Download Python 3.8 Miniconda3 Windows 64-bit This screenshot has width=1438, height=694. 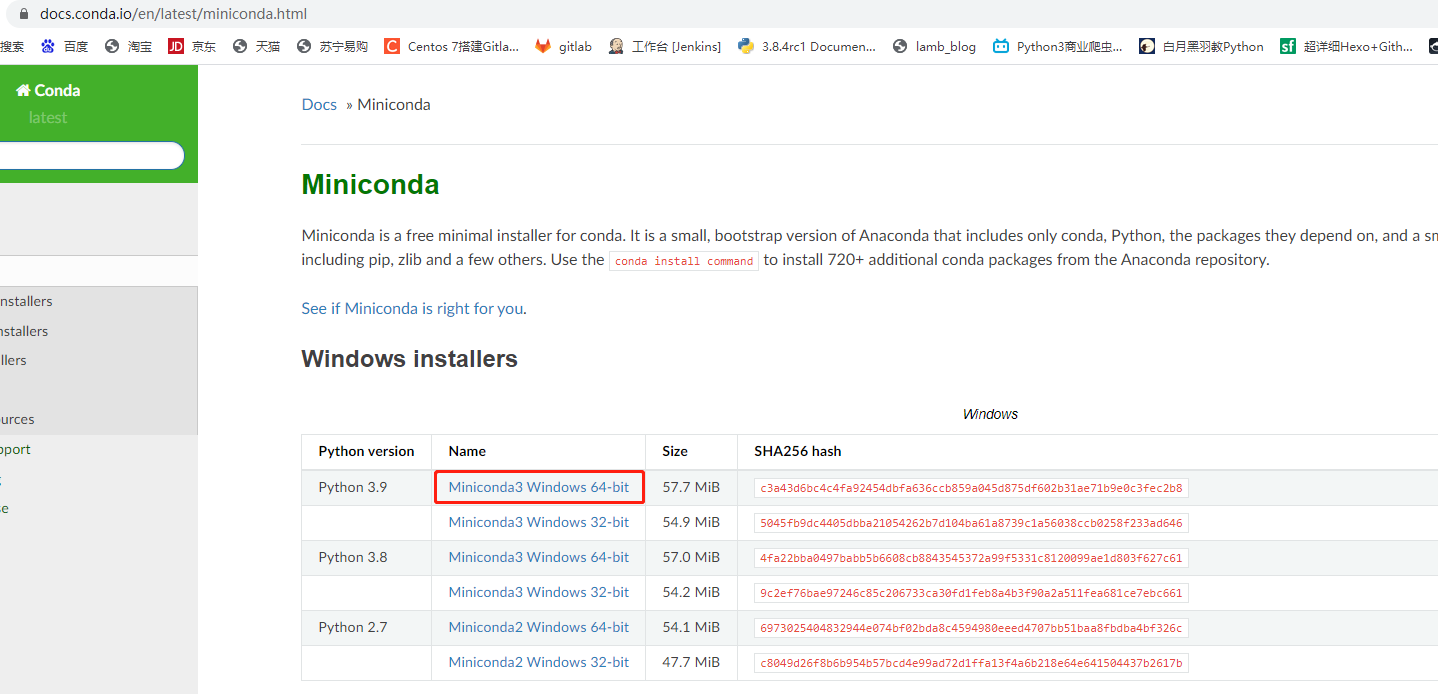pos(539,557)
